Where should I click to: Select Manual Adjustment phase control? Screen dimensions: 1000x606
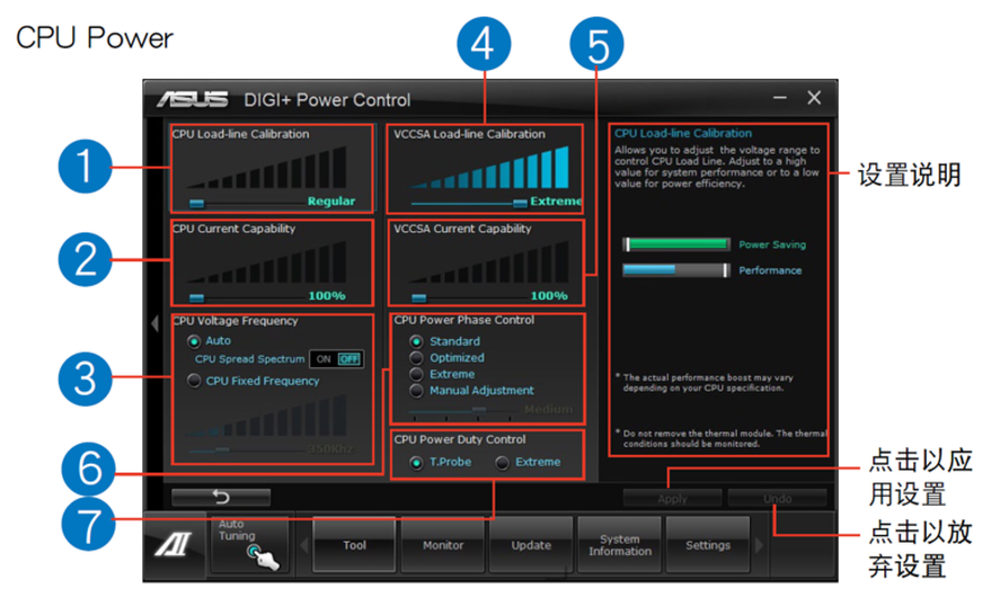416,390
